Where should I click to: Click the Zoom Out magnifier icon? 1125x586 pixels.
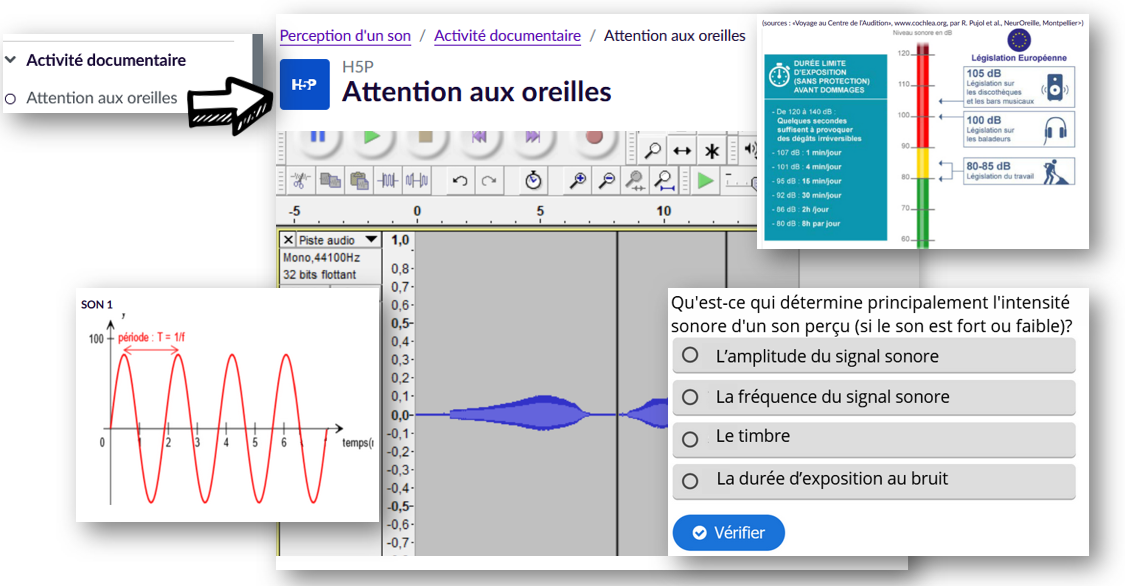pos(606,181)
